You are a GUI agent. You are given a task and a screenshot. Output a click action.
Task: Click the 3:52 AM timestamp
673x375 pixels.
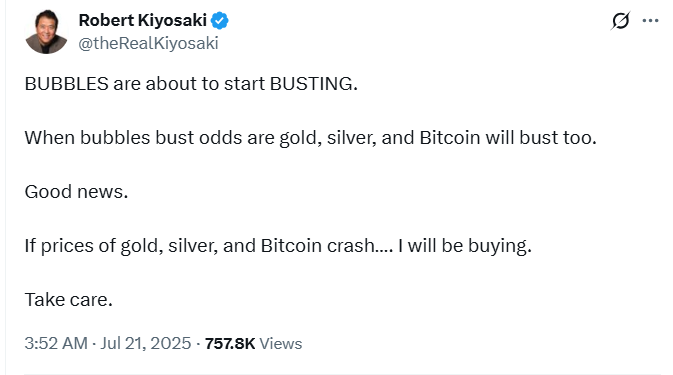click(56, 343)
